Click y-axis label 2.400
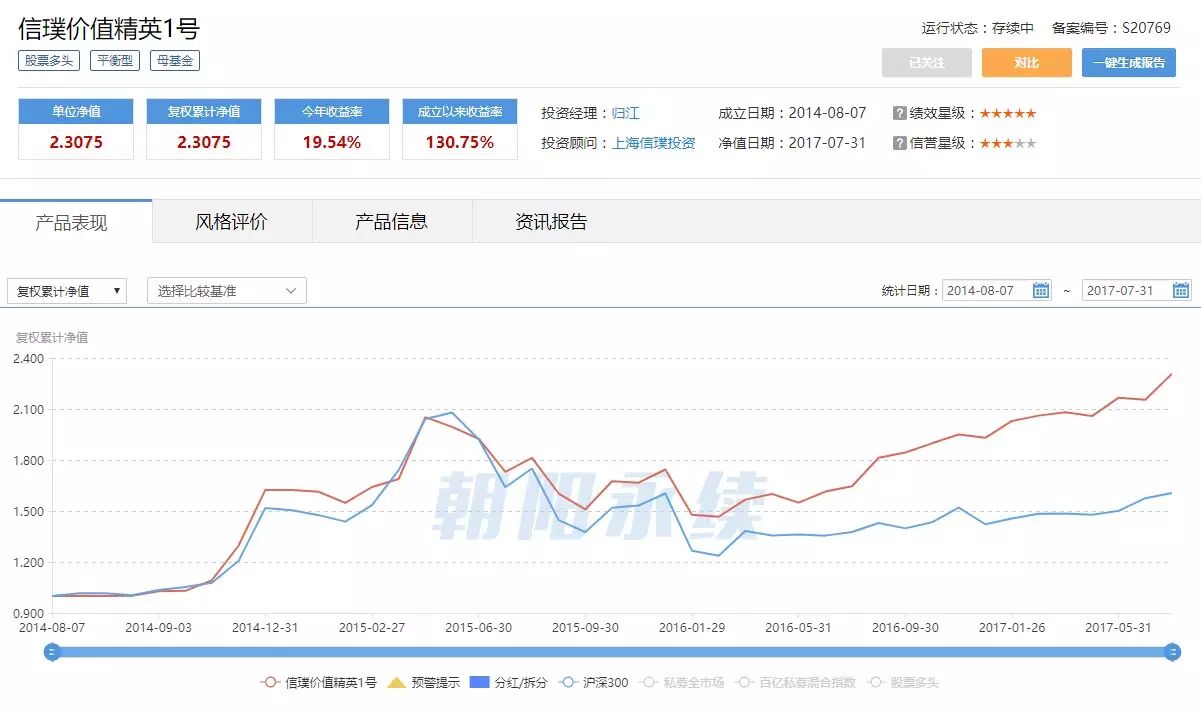The image size is (1201, 712). (28, 358)
